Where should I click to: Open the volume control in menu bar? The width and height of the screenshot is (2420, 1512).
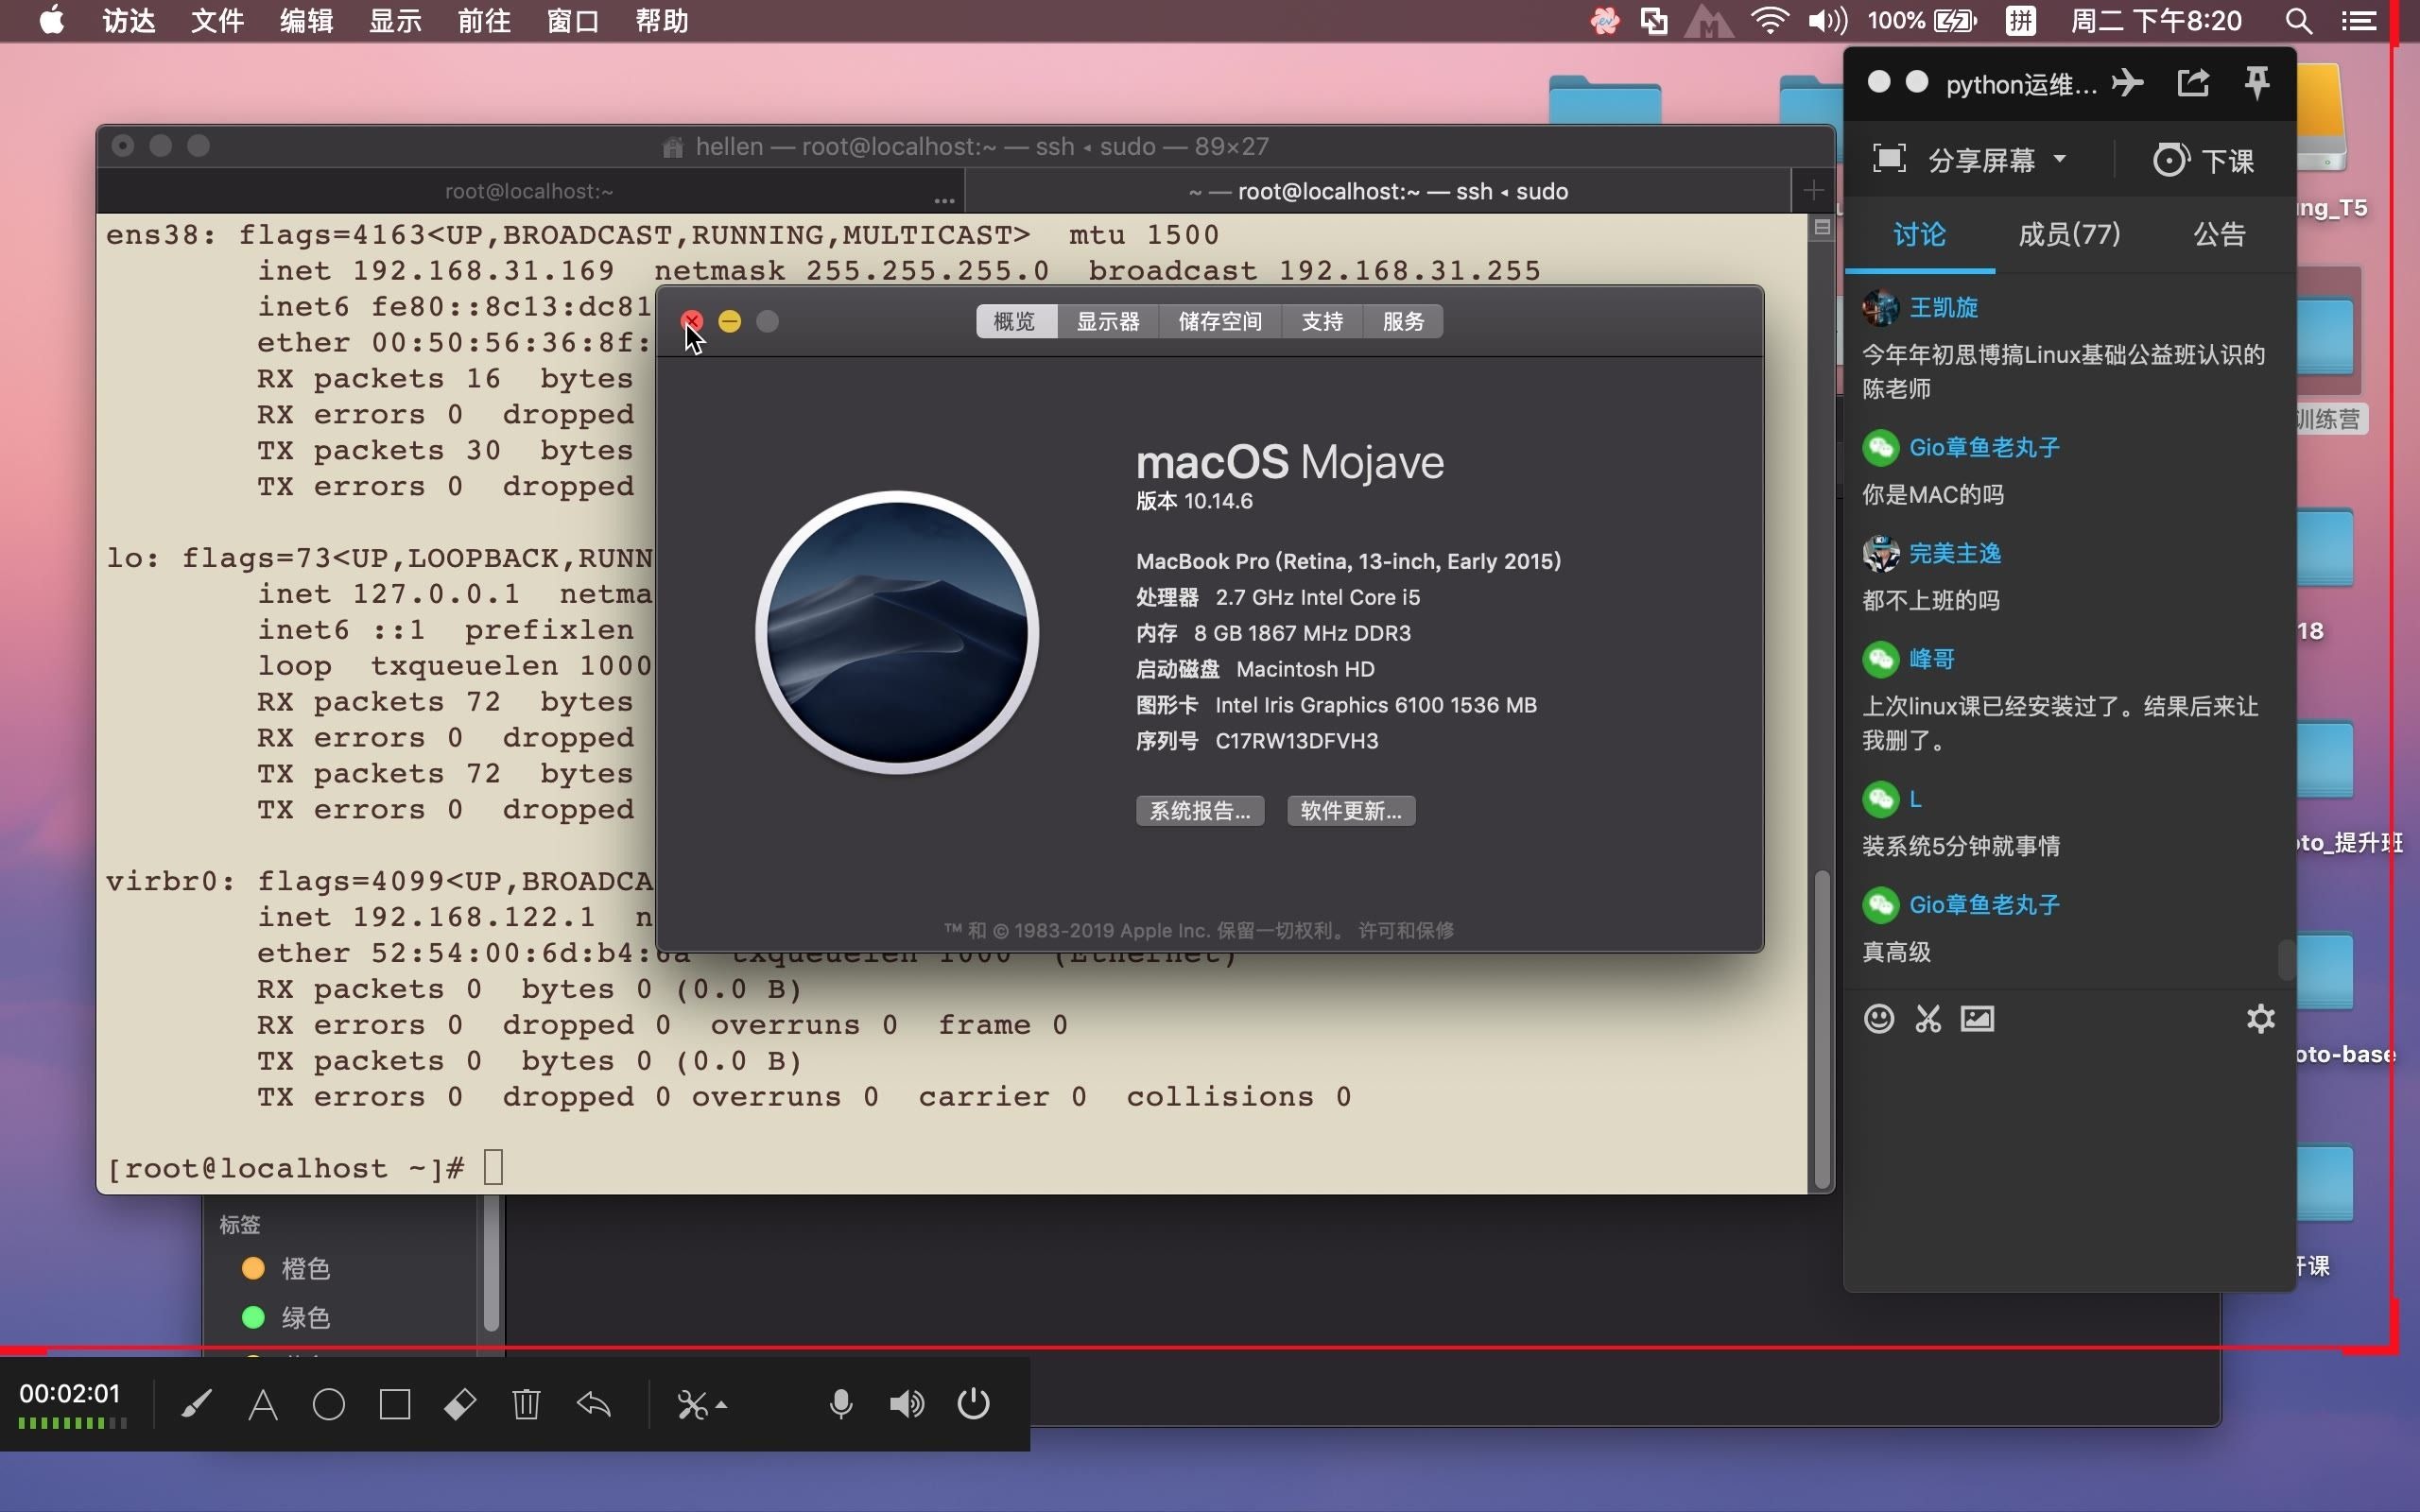tap(1827, 21)
